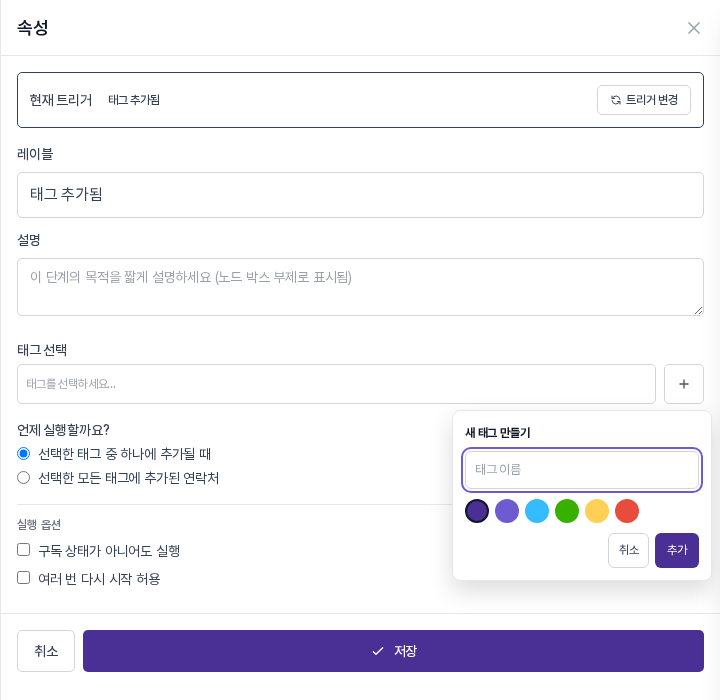Screen dimensions: 720x700
Task: Click the 설명 textarea resize handle
Action: coord(698,311)
